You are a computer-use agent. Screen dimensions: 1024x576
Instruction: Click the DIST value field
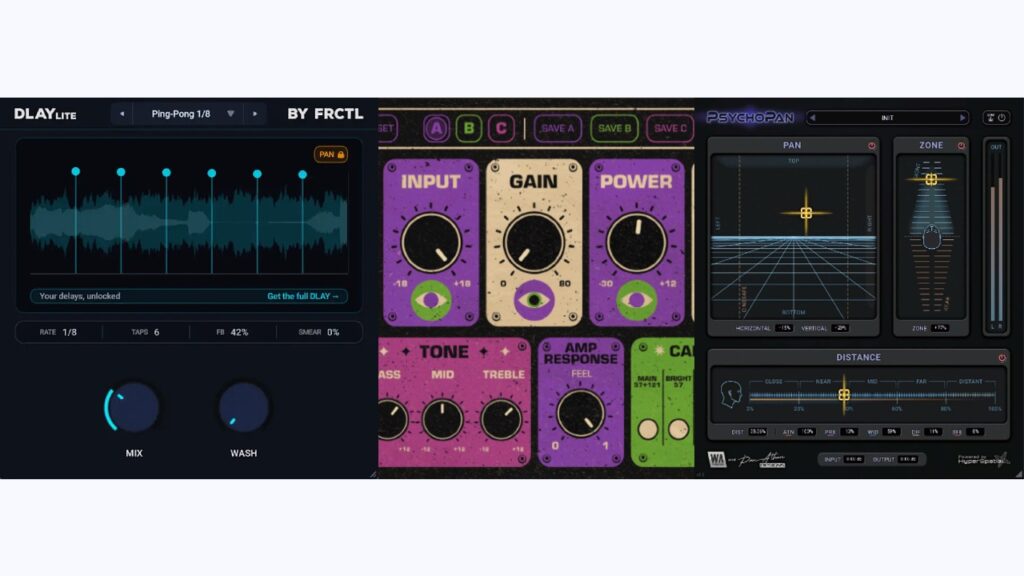click(x=758, y=432)
